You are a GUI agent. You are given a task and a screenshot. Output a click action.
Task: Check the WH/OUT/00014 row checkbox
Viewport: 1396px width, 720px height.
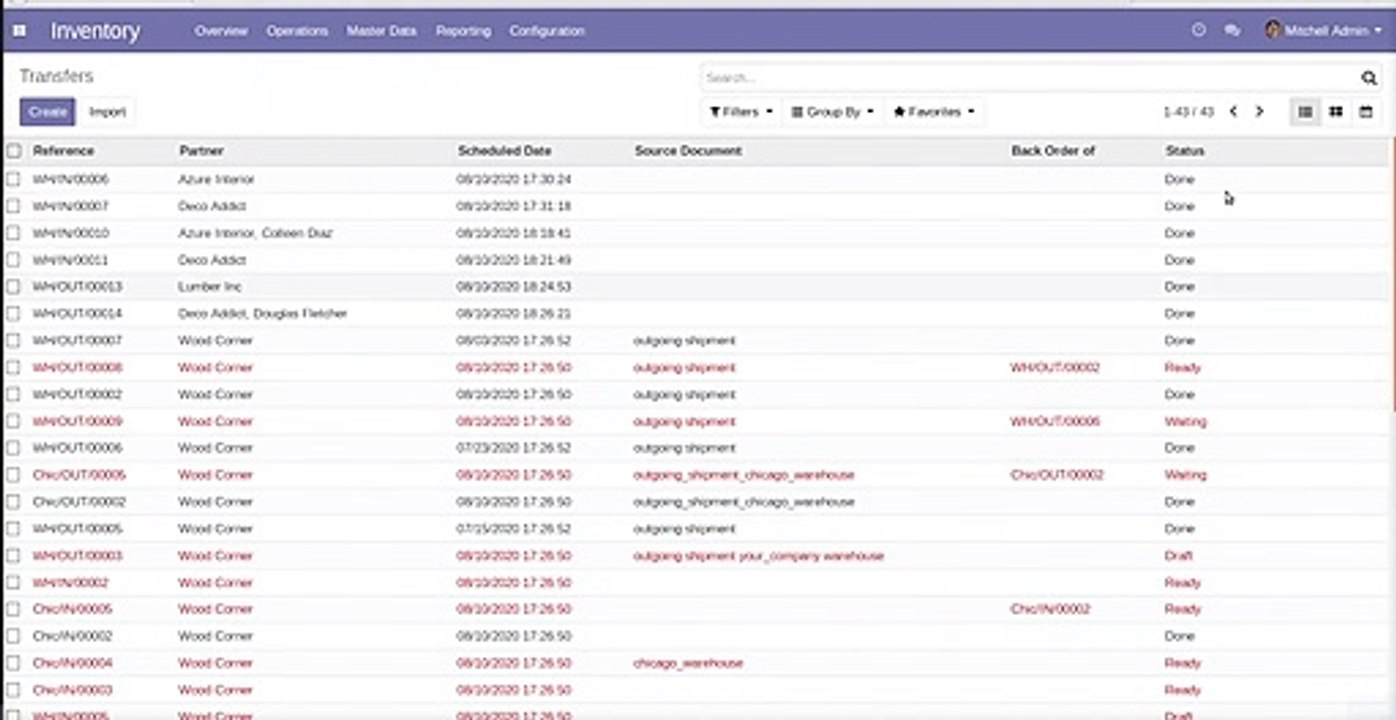pos(13,314)
